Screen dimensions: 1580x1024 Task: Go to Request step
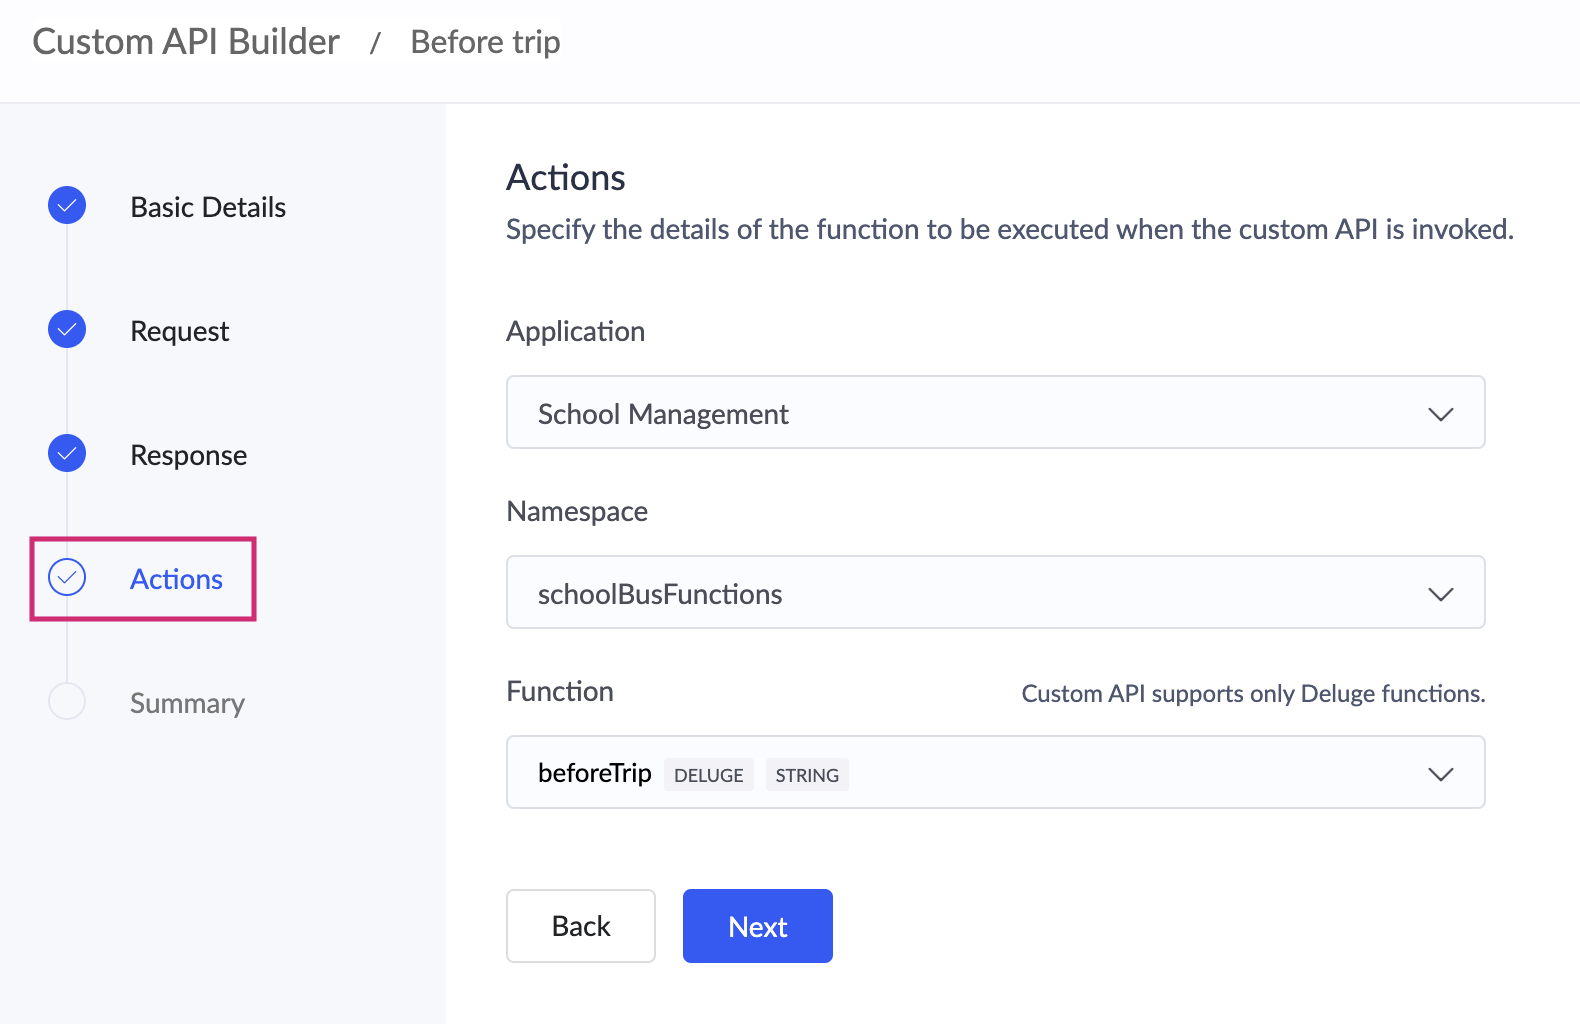pos(180,331)
